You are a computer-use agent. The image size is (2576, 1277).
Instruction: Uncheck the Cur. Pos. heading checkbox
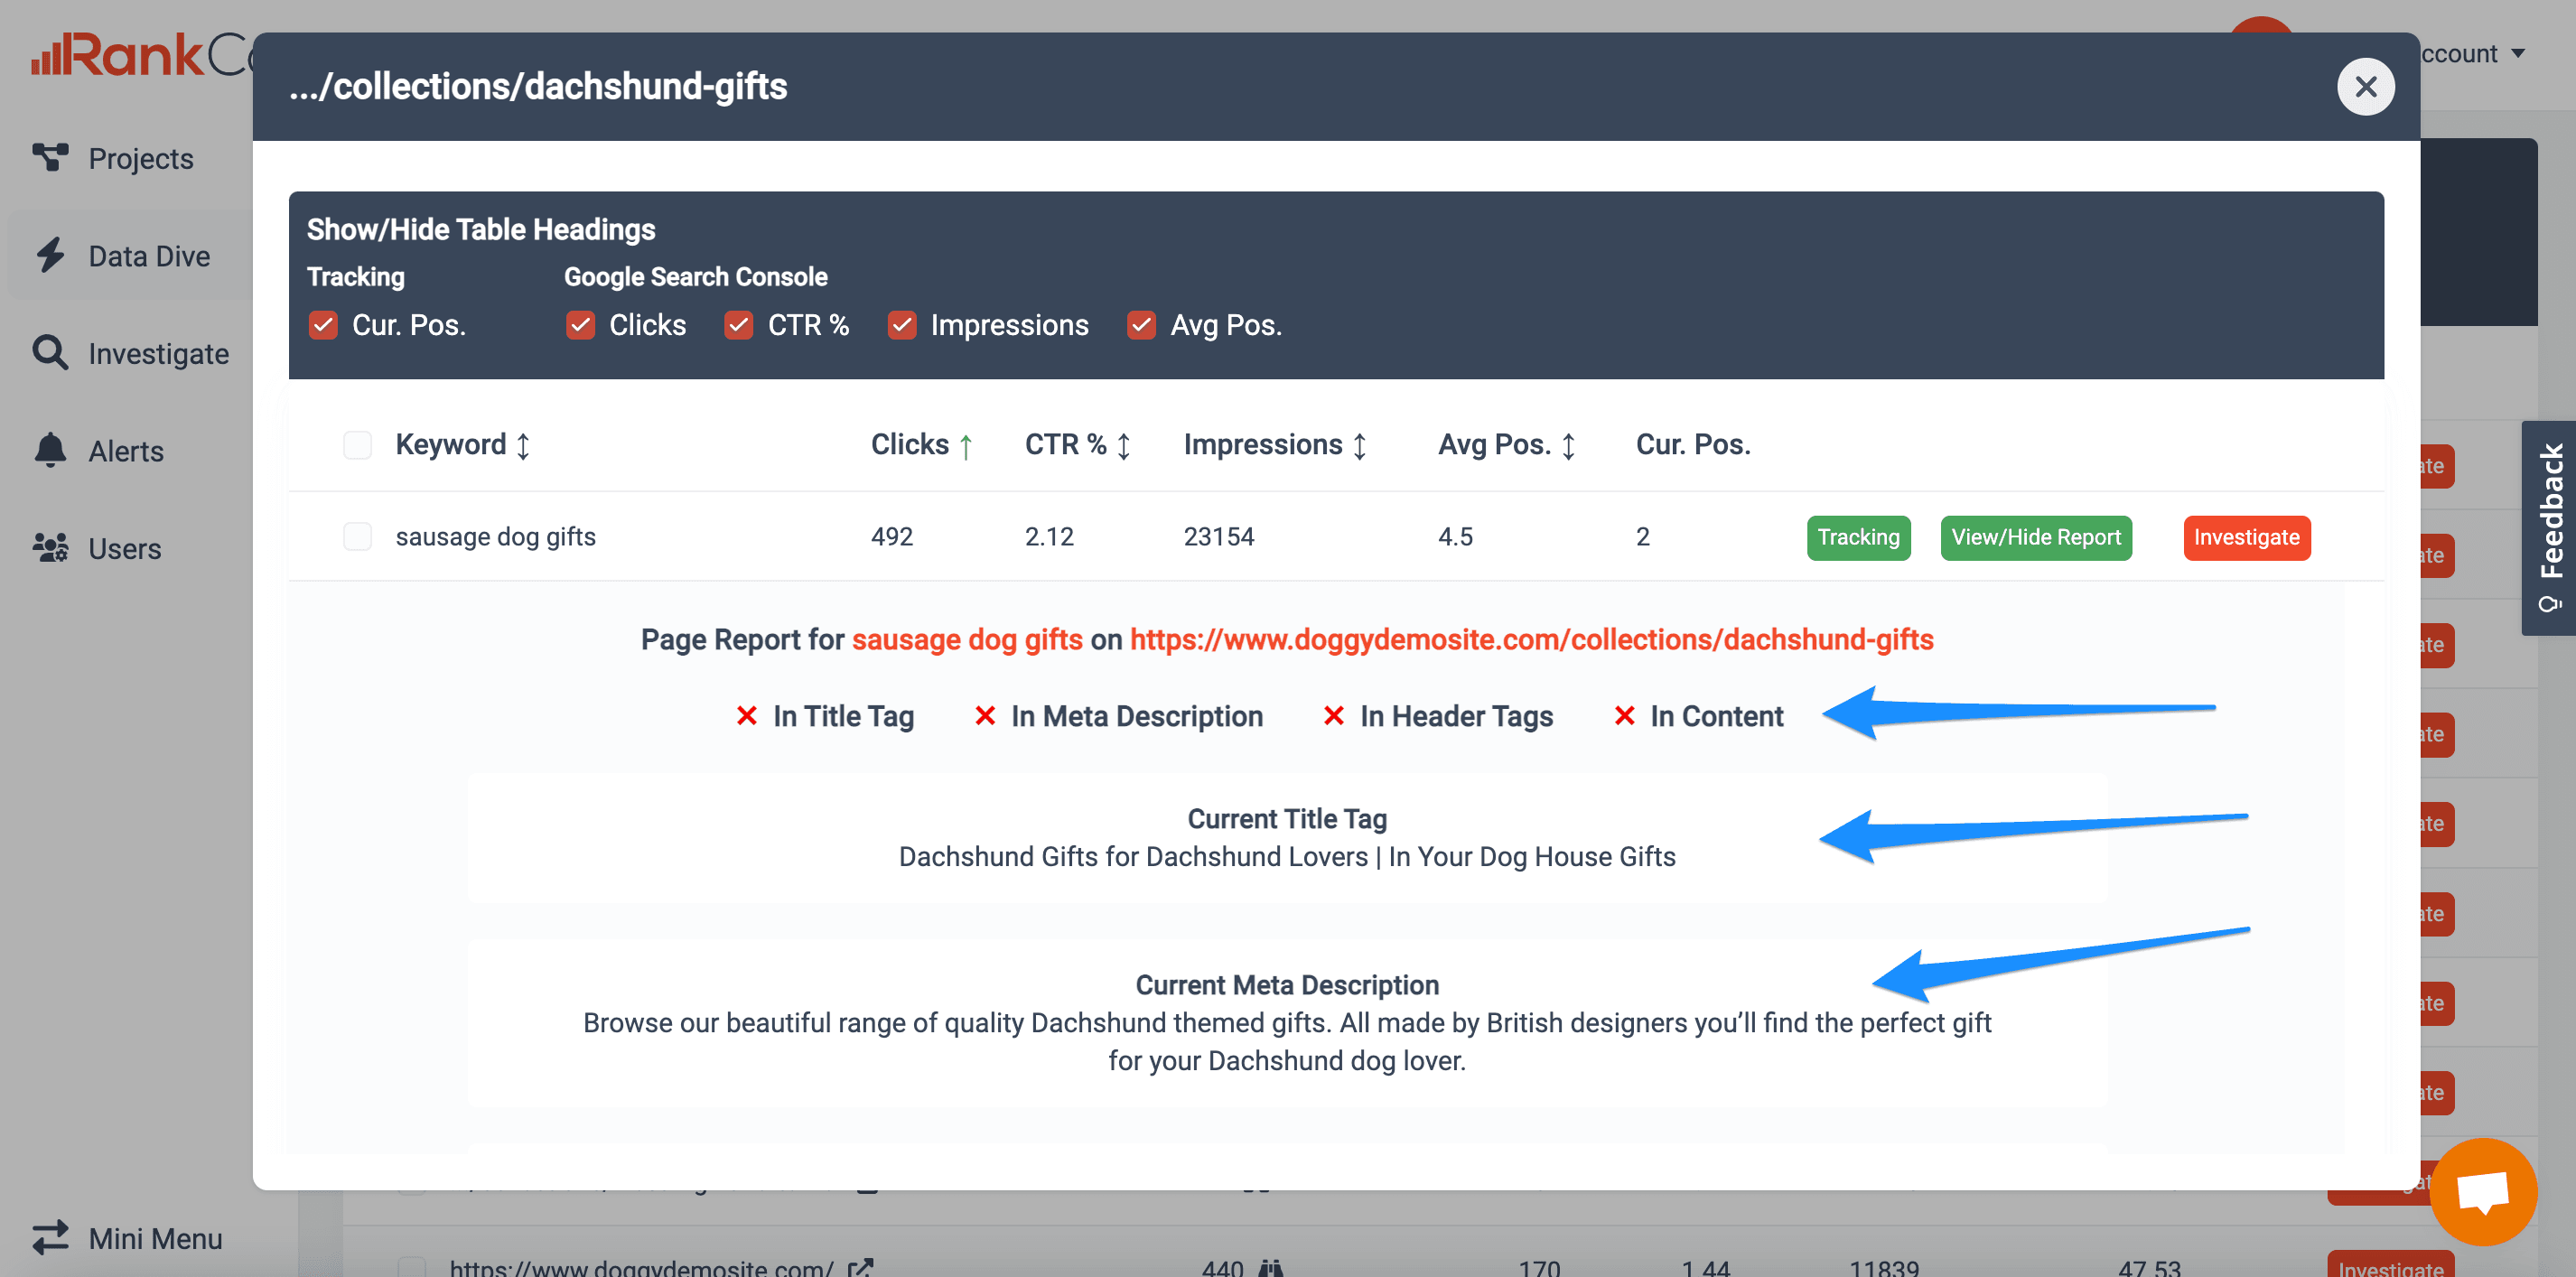pyautogui.click(x=323, y=325)
